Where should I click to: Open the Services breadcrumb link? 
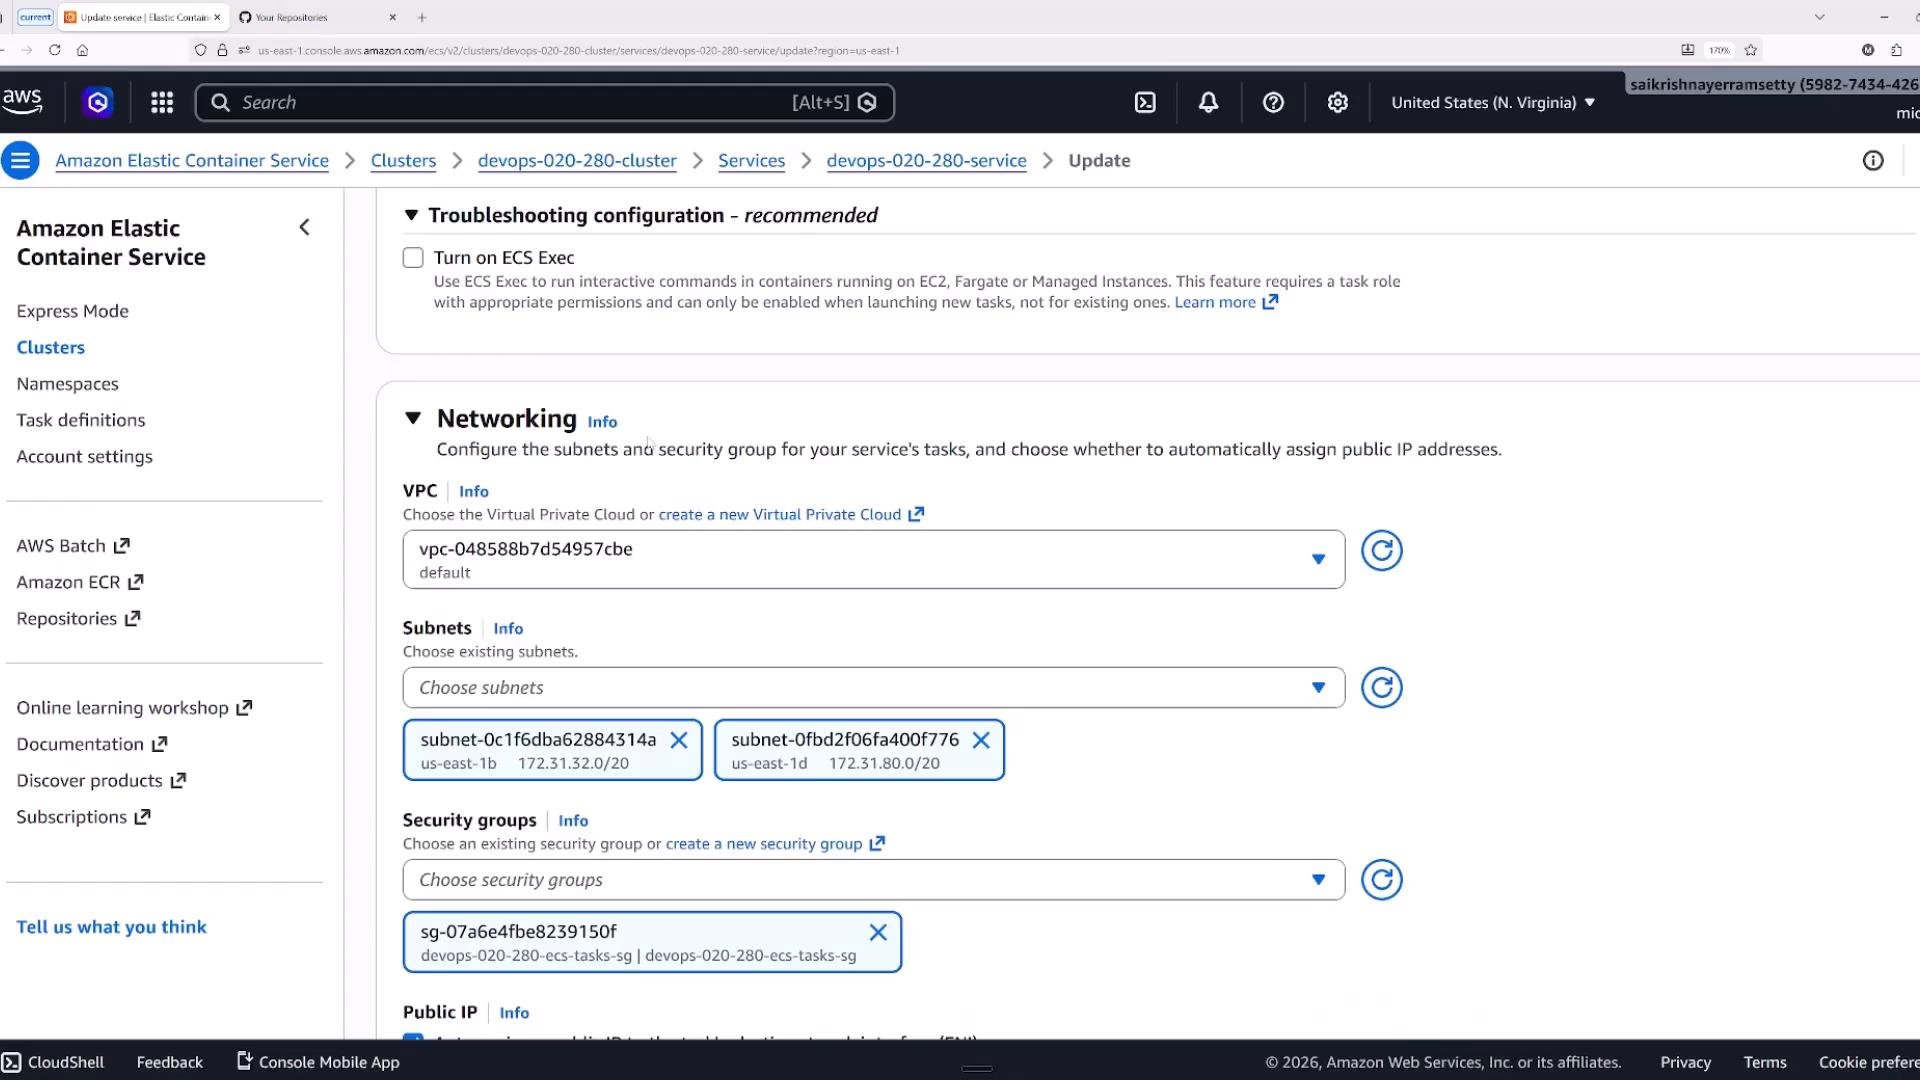(x=751, y=160)
